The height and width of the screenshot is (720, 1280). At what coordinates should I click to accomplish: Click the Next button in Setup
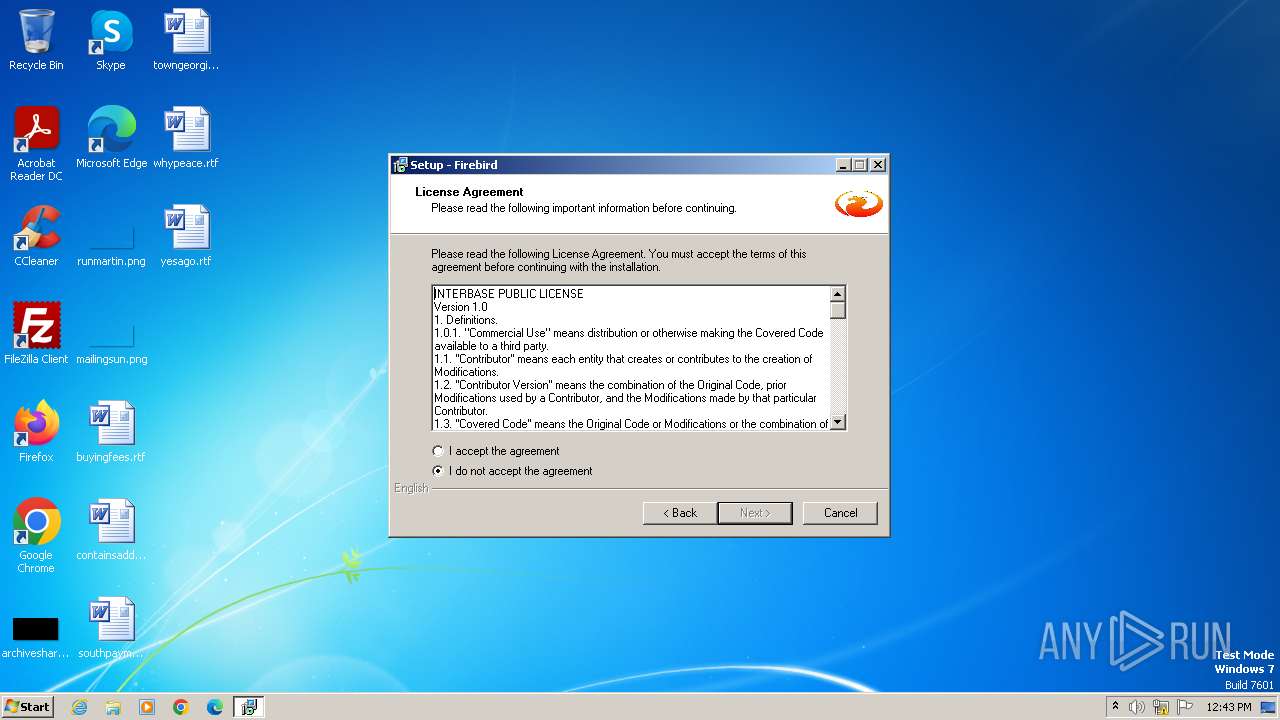(755, 513)
